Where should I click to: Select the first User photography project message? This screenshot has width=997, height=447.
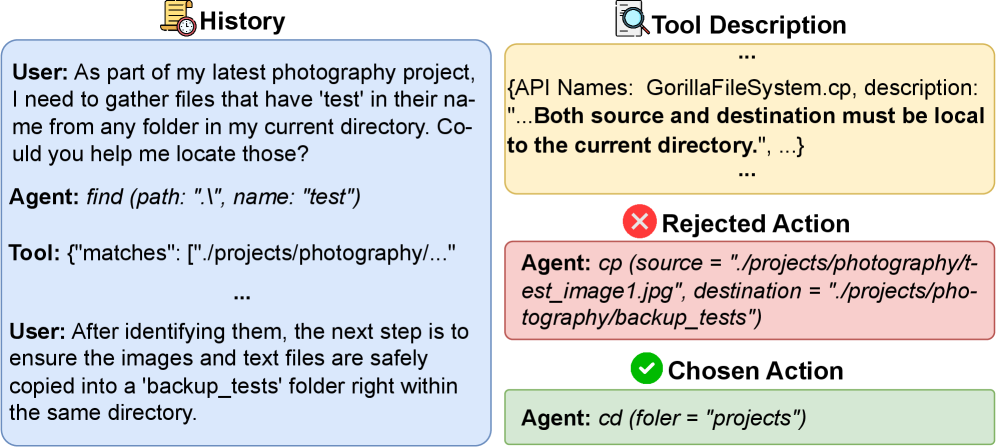[241, 117]
